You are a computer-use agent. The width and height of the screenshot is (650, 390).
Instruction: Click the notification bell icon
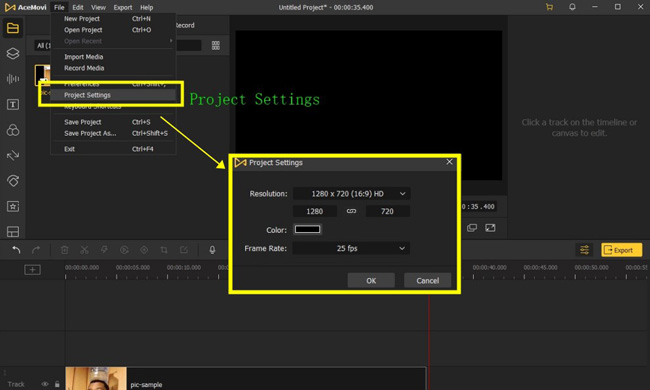click(572, 7)
